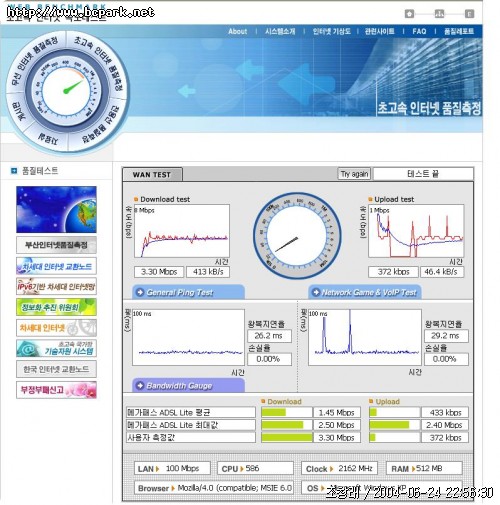Click the 메가패스 ADSL Lite 평균 row label
The height and width of the screenshot is (505, 500).
tap(191, 413)
